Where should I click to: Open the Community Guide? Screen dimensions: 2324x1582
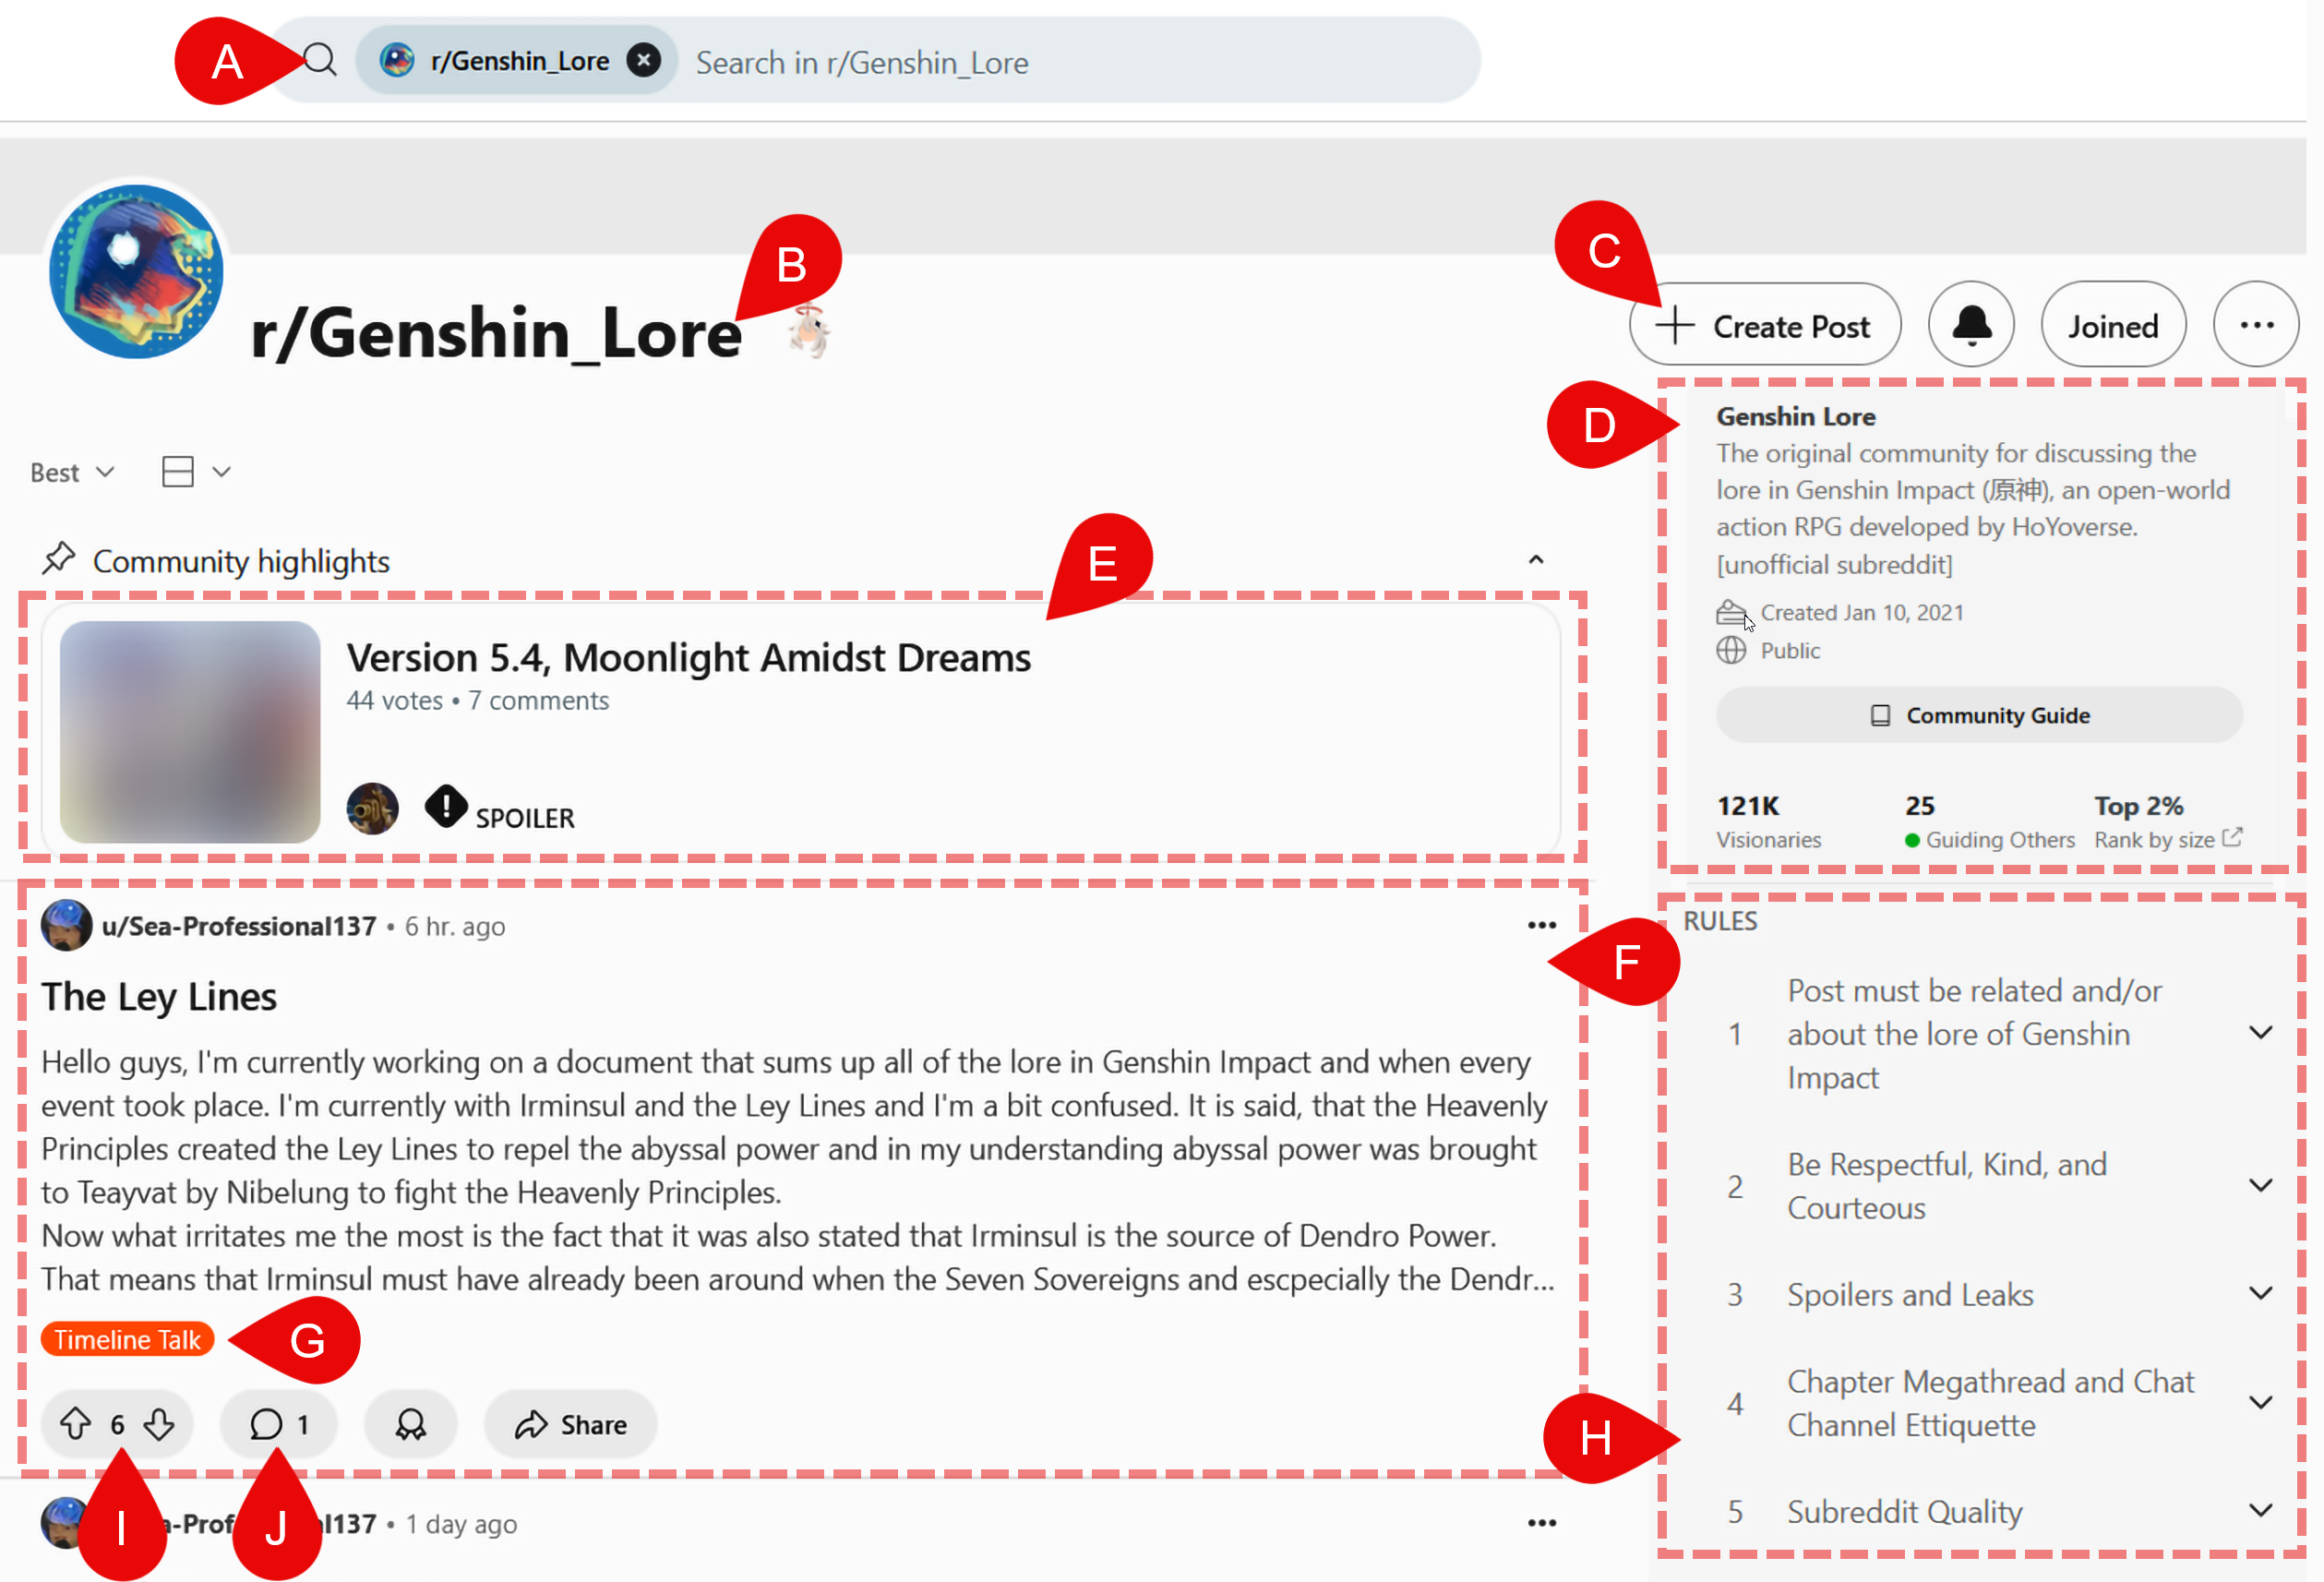tap(1979, 716)
